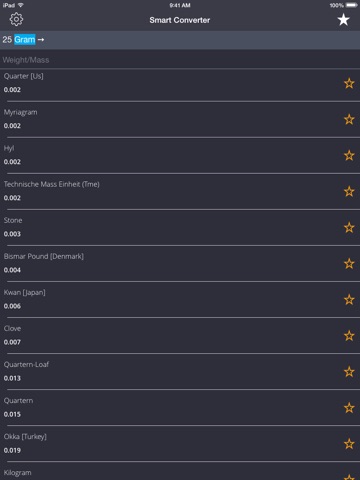Viewport: 360px width, 480px height.
Task: Open favorites with the white star
Action: (x=343, y=20)
